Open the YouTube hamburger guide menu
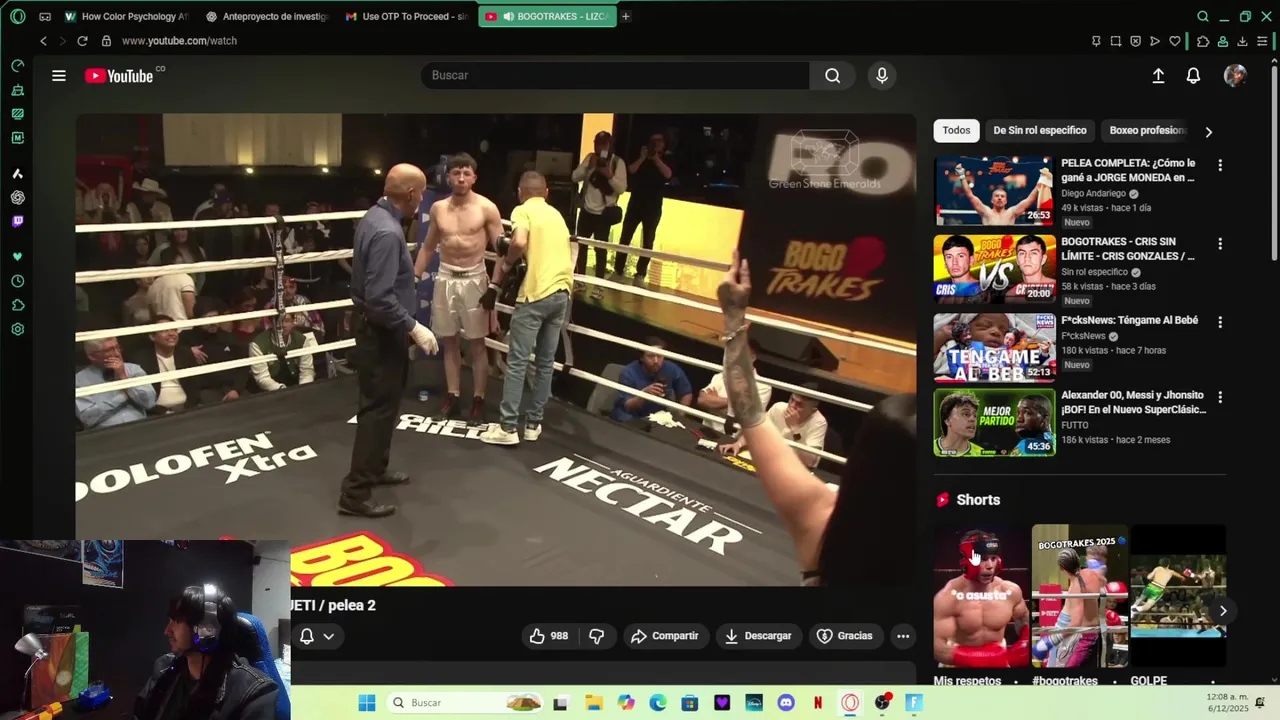This screenshot has height=720, width=1280. (59, 76)
